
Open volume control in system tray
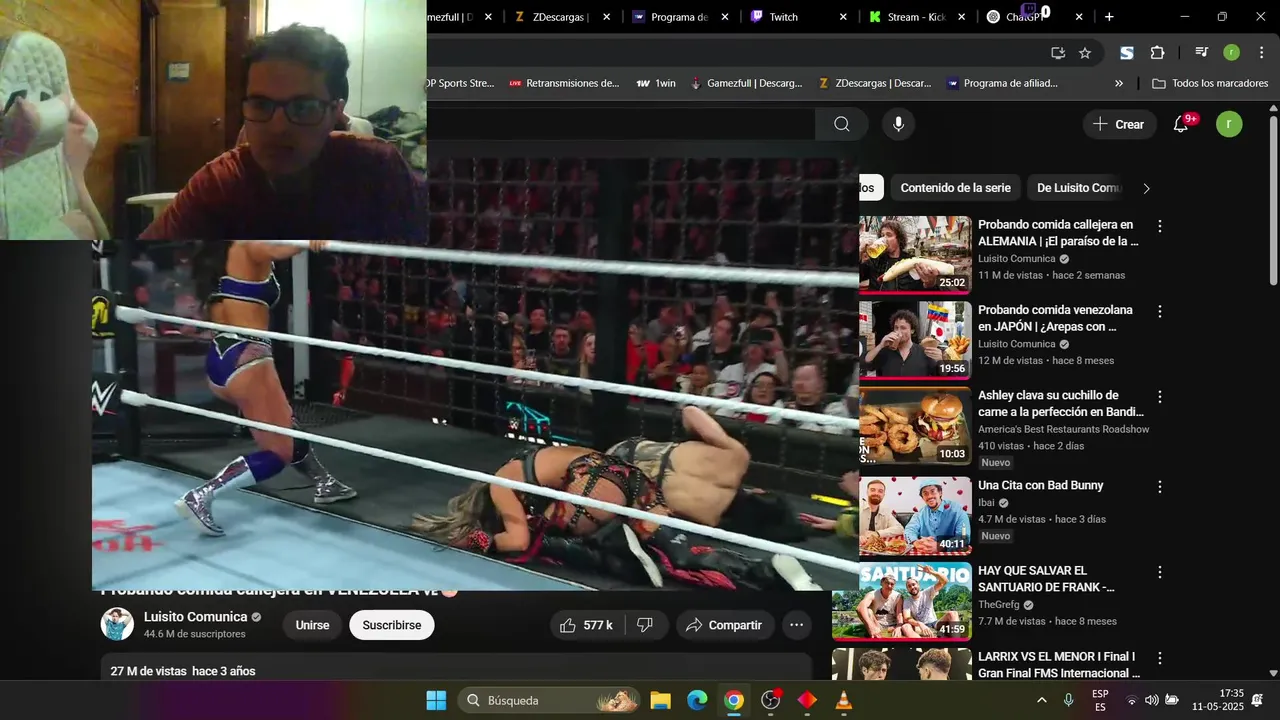click(1152, 700)
